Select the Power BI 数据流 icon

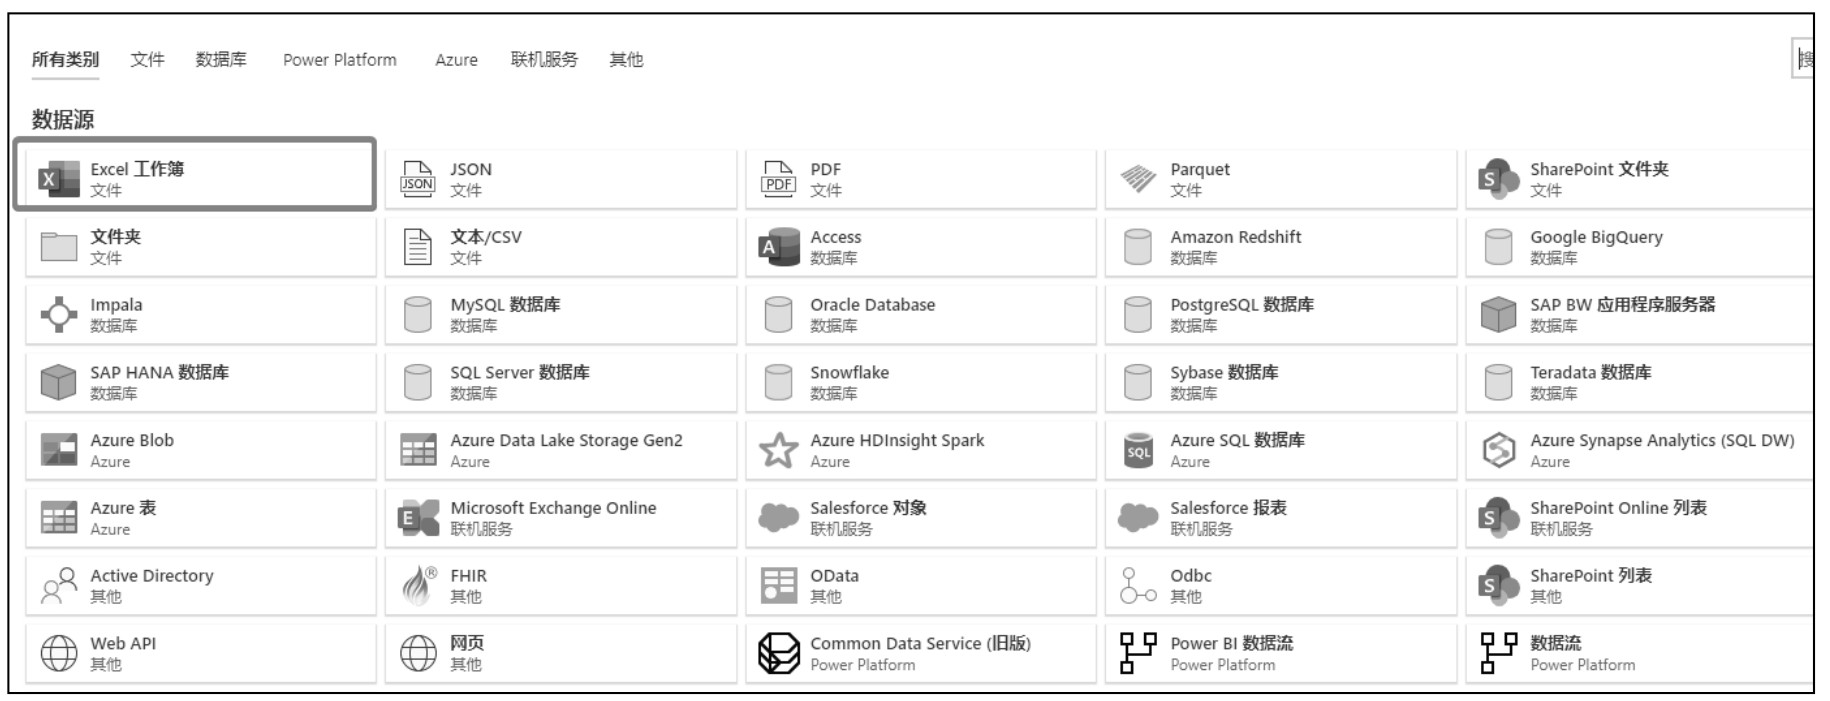point(1137,653)
